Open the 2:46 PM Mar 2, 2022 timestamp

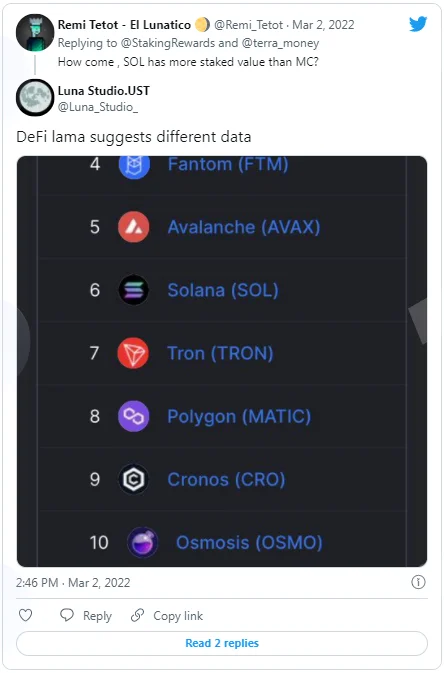(73, 582)
